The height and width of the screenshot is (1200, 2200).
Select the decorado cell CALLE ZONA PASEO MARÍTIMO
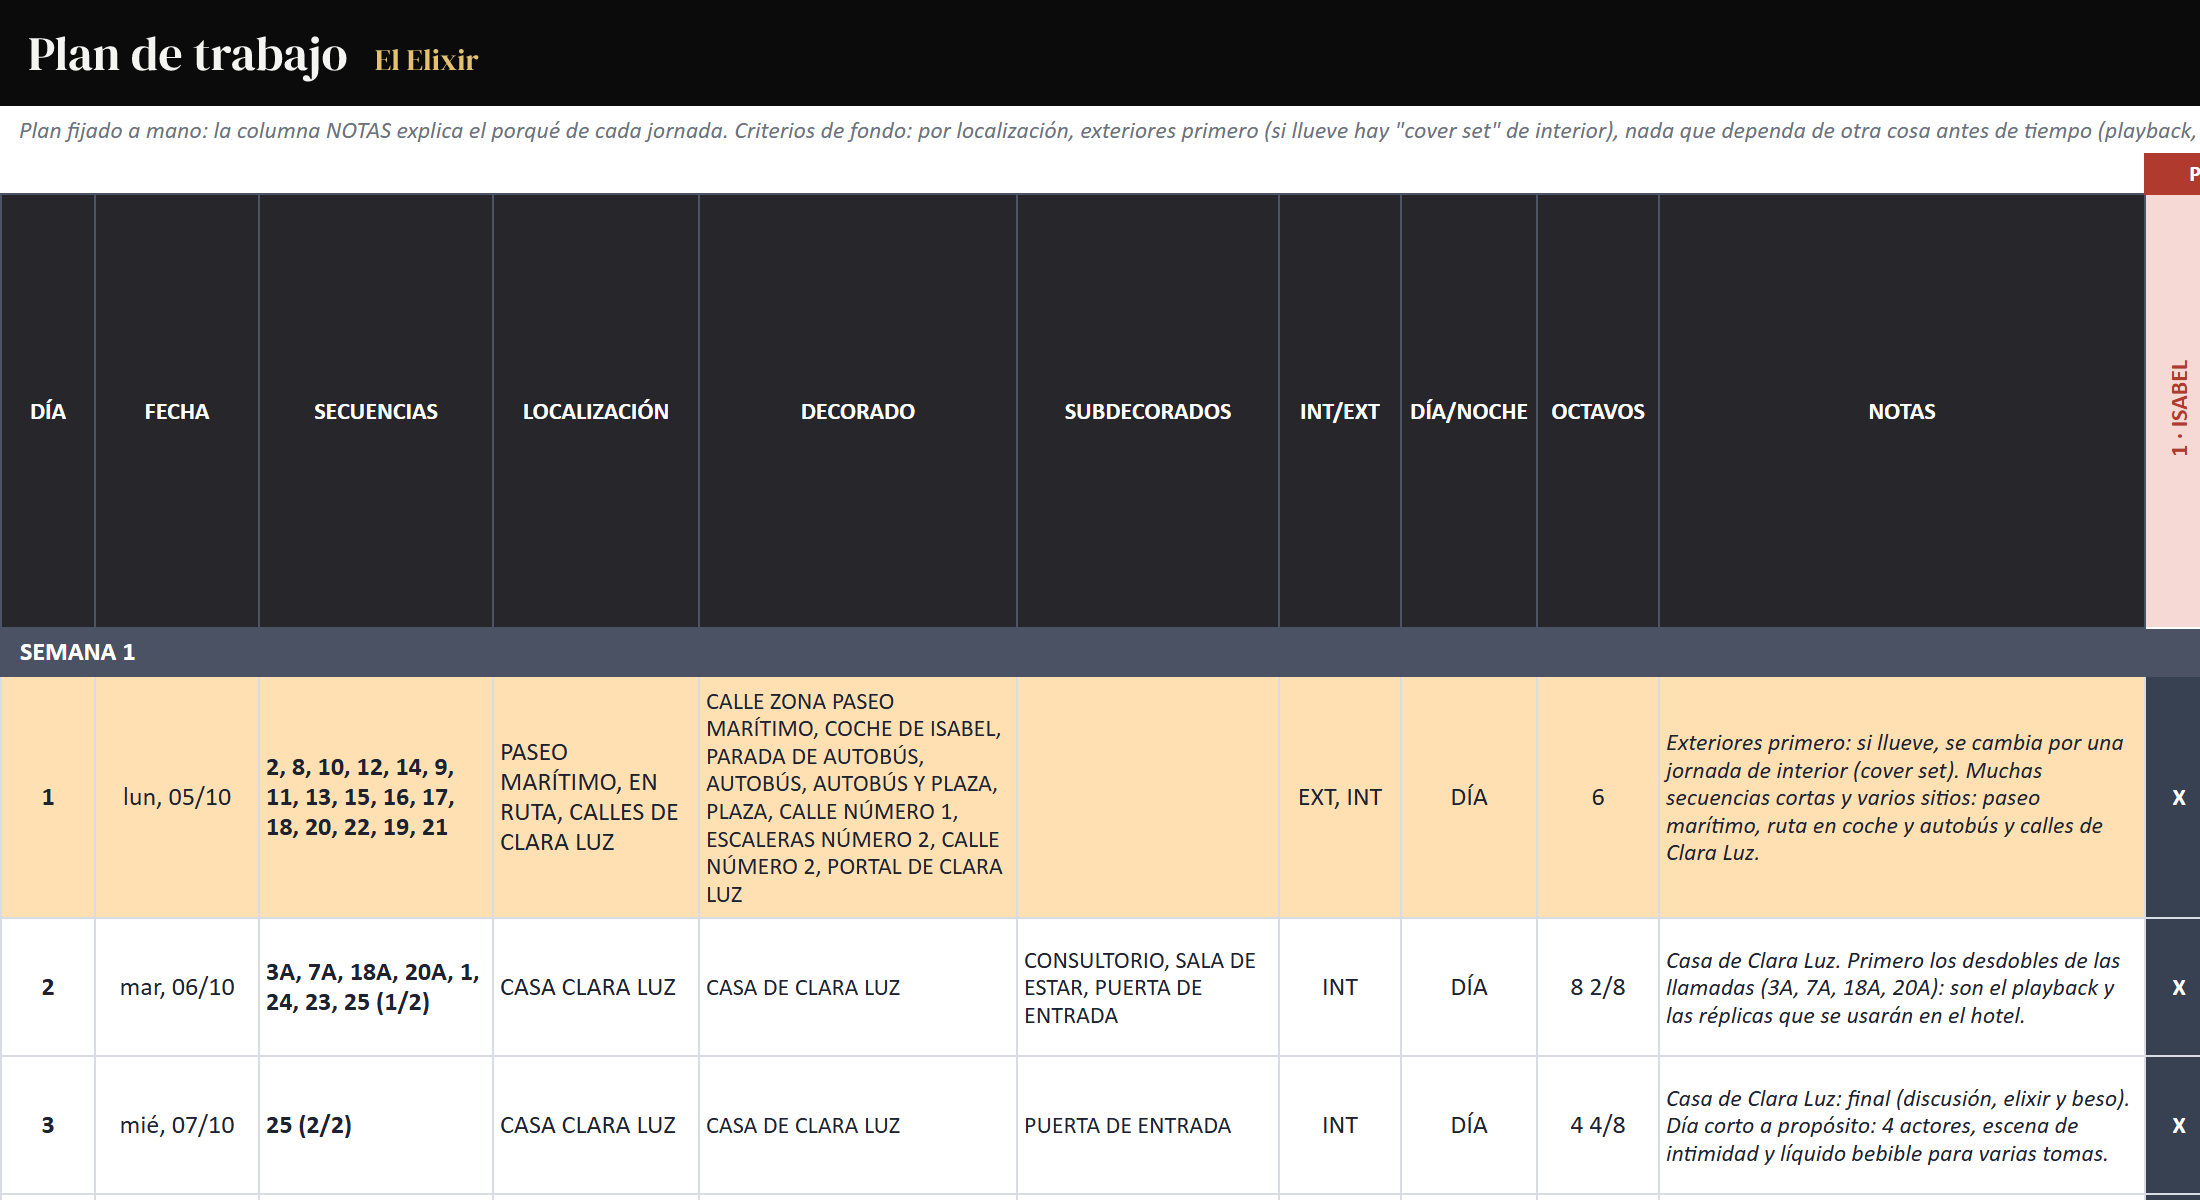pyautogui.click(x=858, y=797)
